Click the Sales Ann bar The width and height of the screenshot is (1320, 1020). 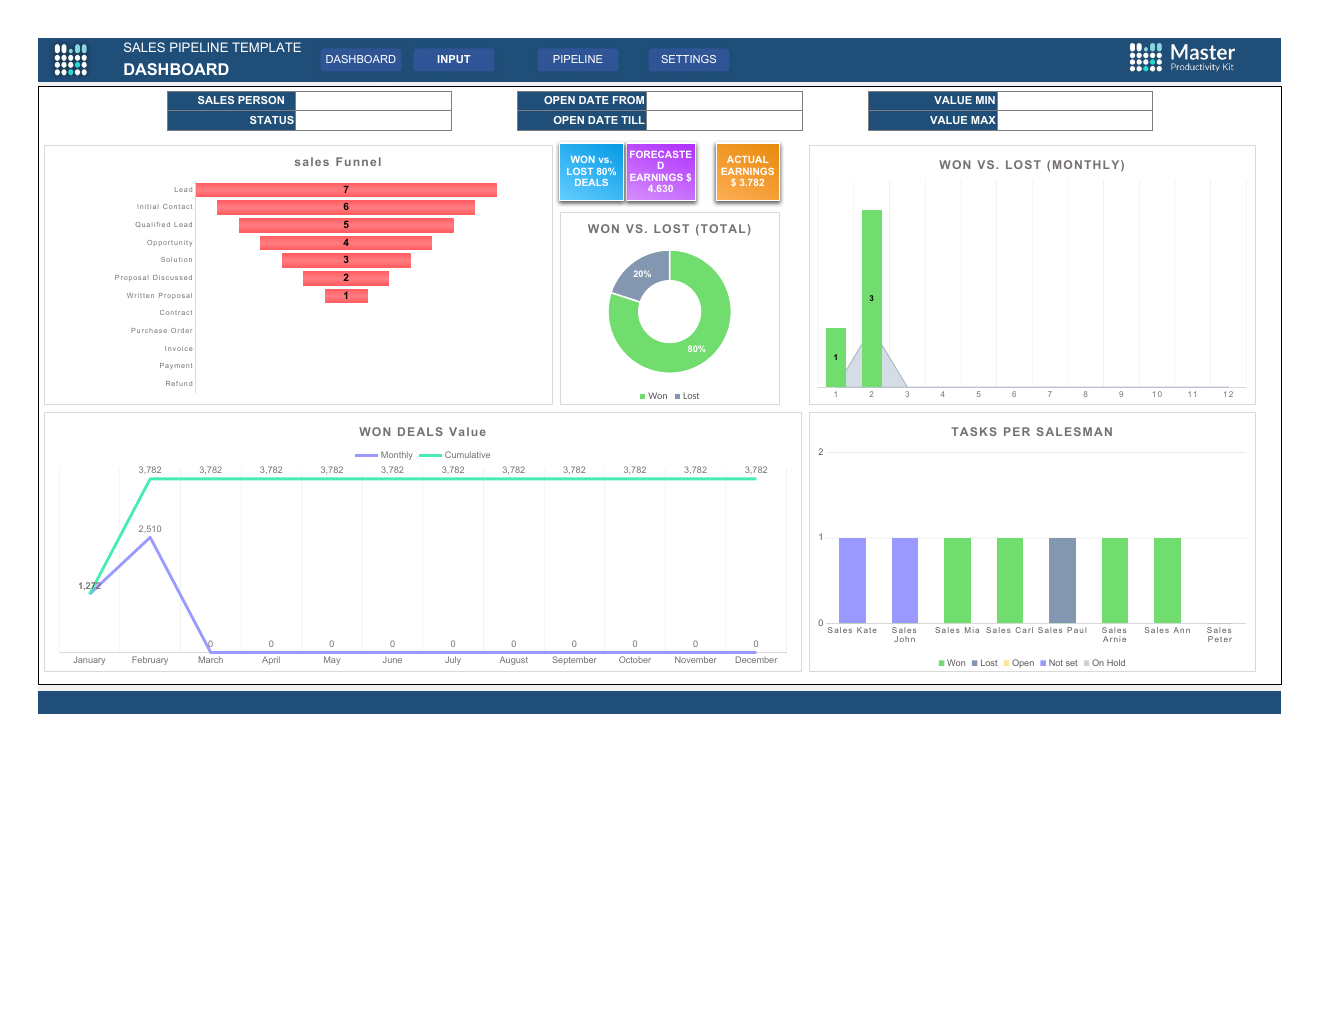click(x=1167, y=580)
